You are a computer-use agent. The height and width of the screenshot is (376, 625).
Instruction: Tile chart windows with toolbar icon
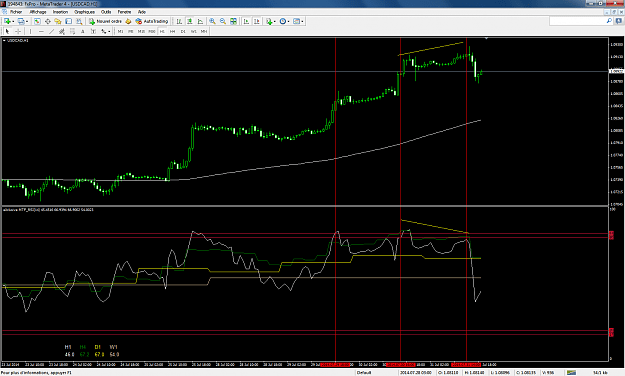tap(234, 21)
